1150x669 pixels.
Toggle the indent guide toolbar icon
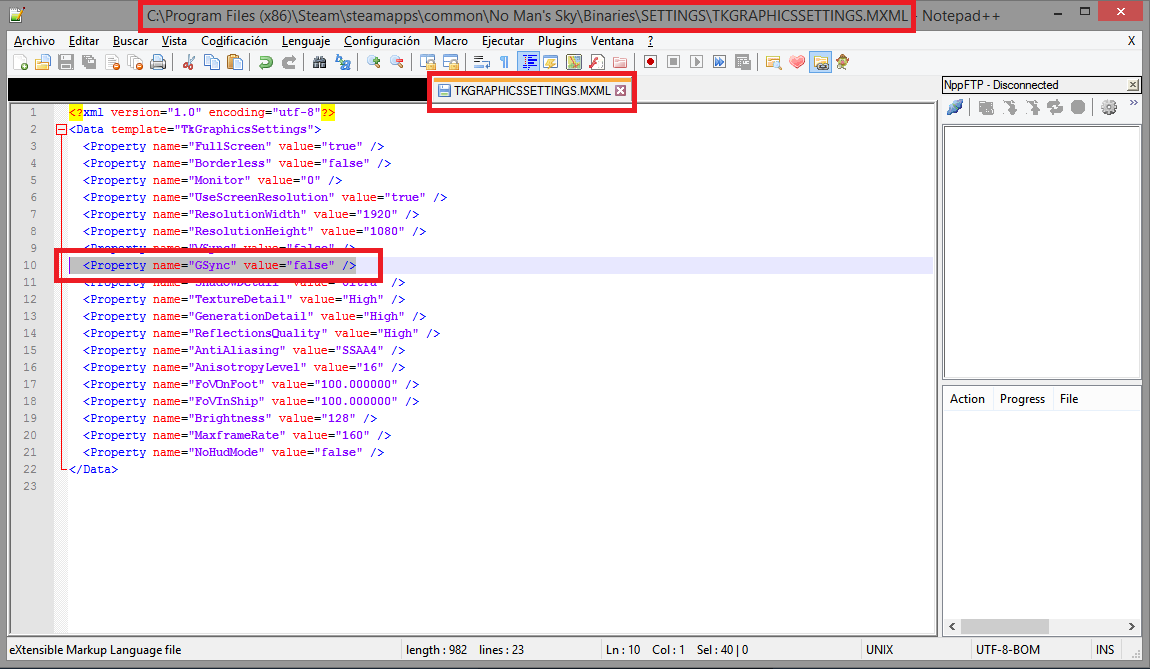point(528,62)
